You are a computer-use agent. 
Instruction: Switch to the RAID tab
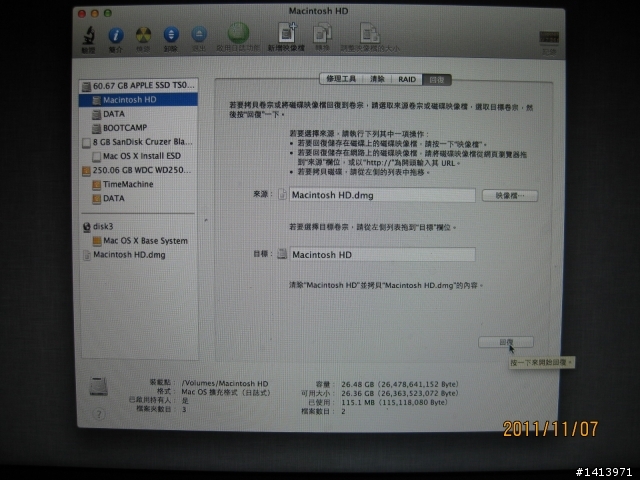tap(407, 79)
